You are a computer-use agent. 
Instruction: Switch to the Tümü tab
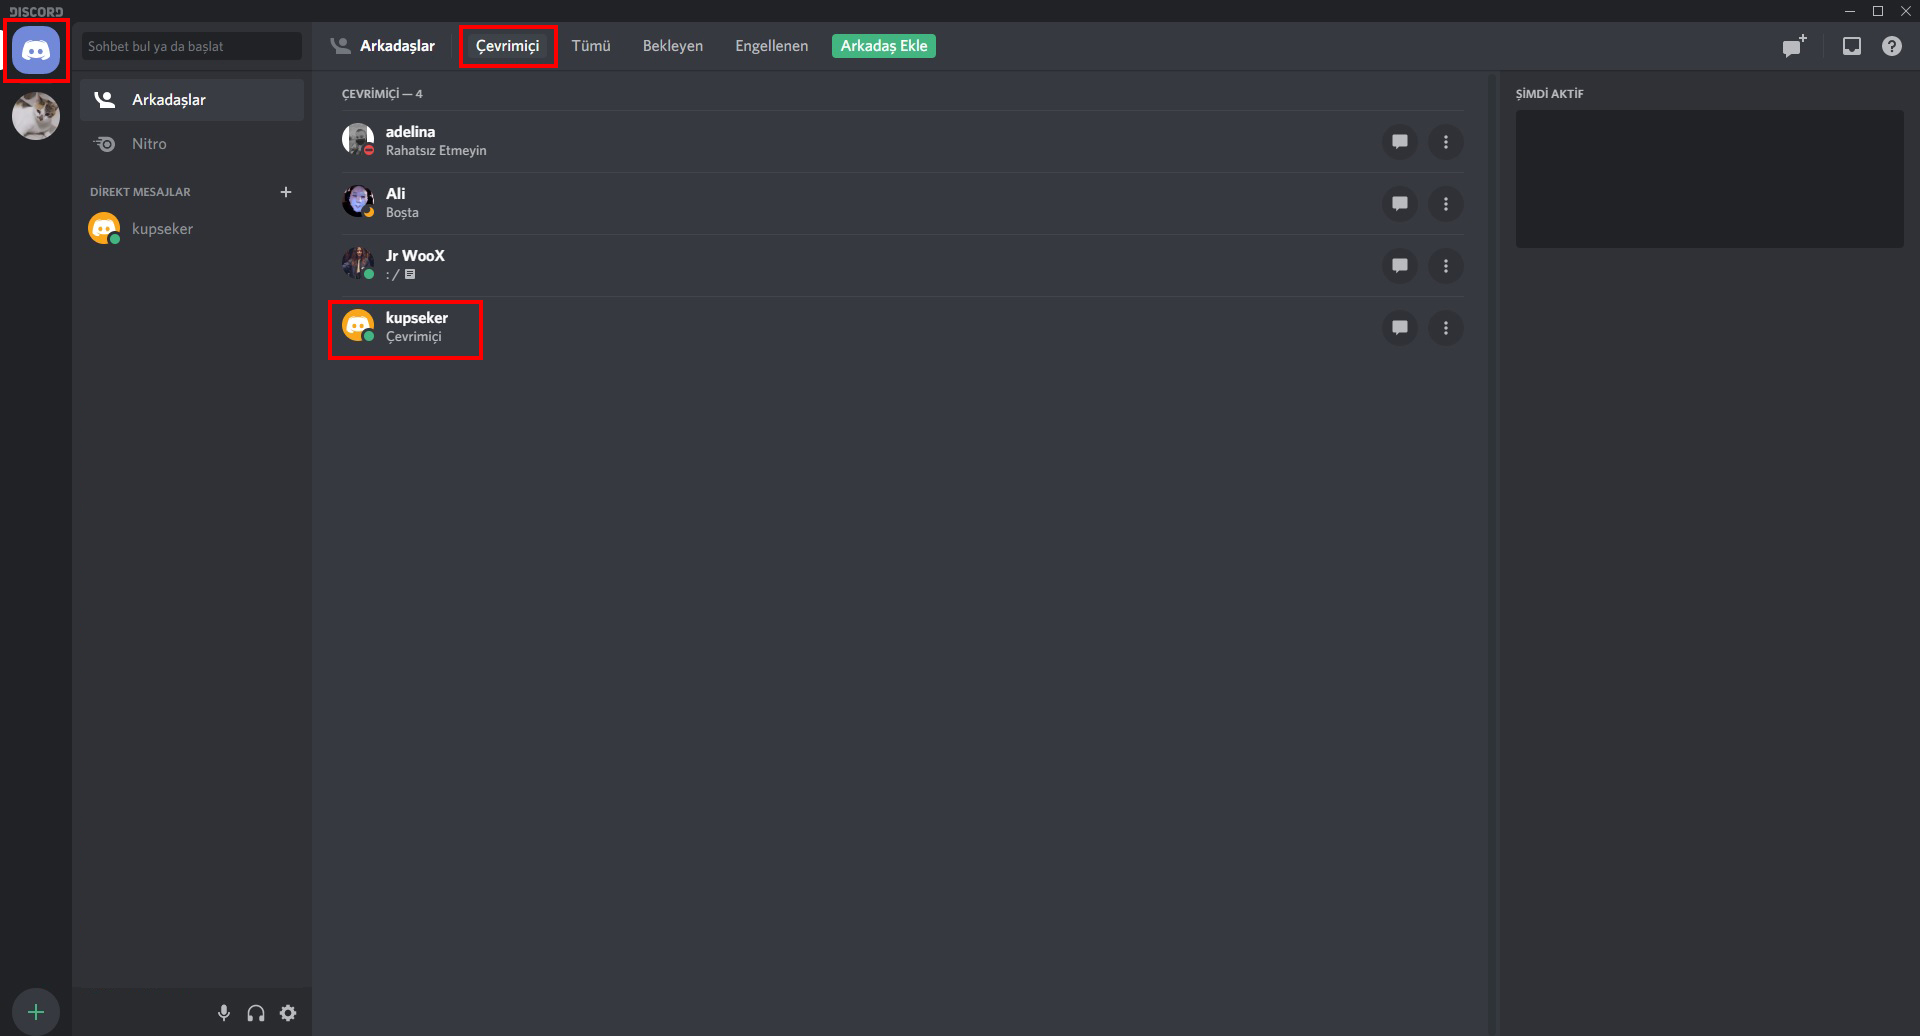pos(591,46)
